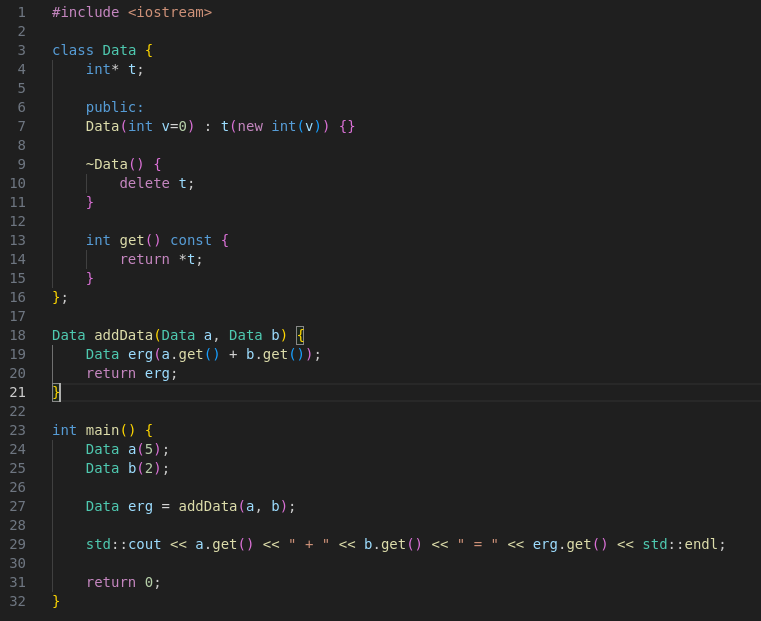Click the 'public:' access specifier
Viewport: 761px width, 621px height.
point(115,107)
